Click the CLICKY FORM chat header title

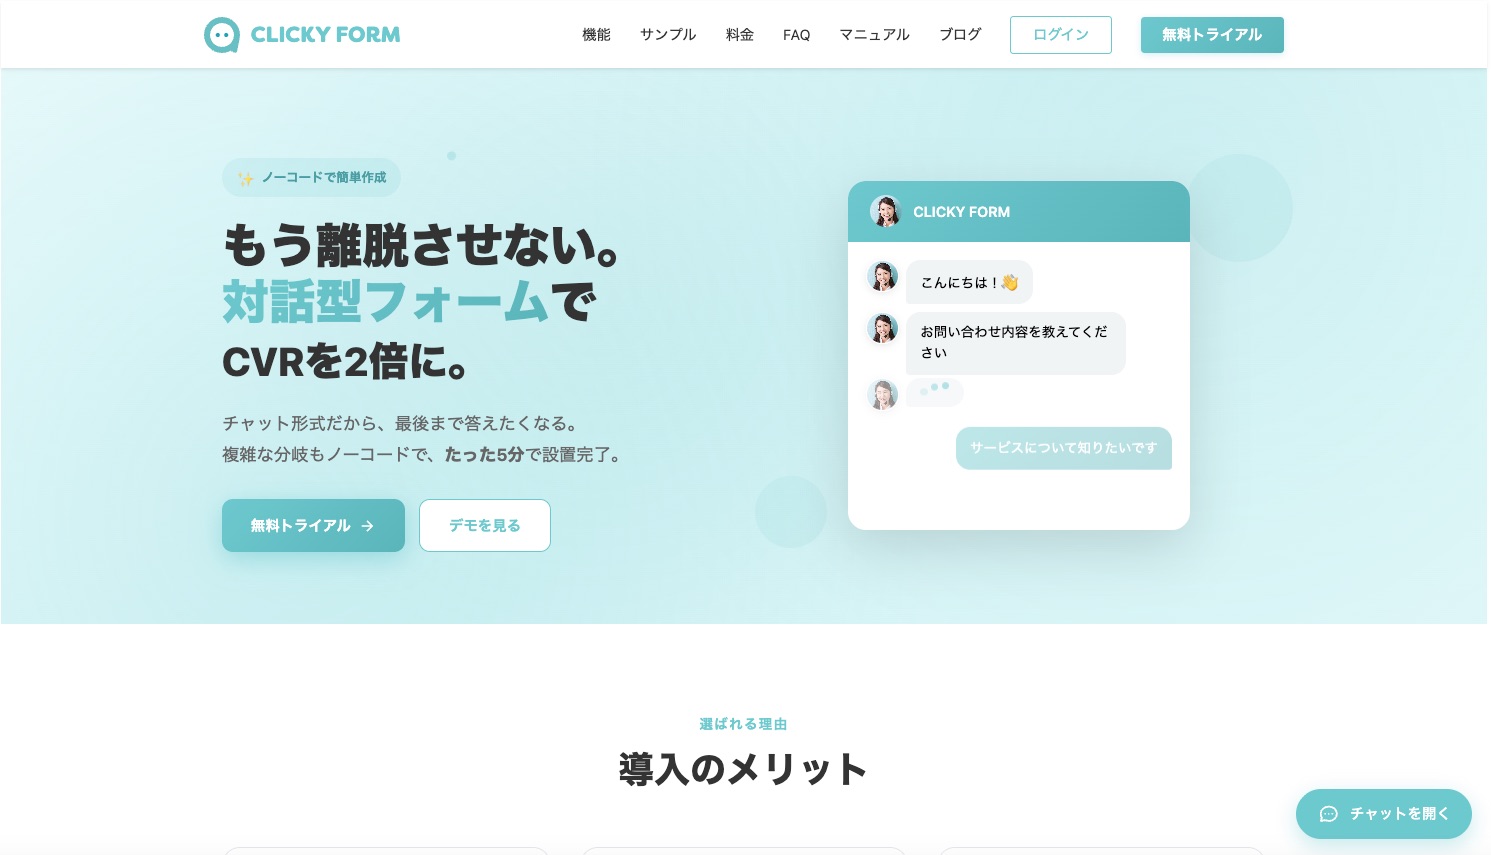[x=962, y=212]
